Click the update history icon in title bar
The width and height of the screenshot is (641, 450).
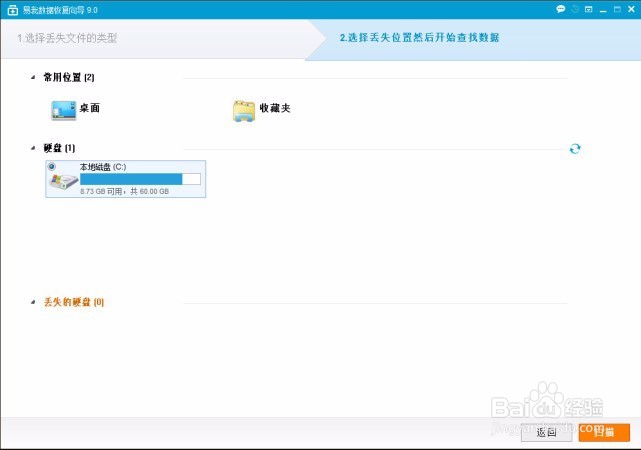click(575, 9)
